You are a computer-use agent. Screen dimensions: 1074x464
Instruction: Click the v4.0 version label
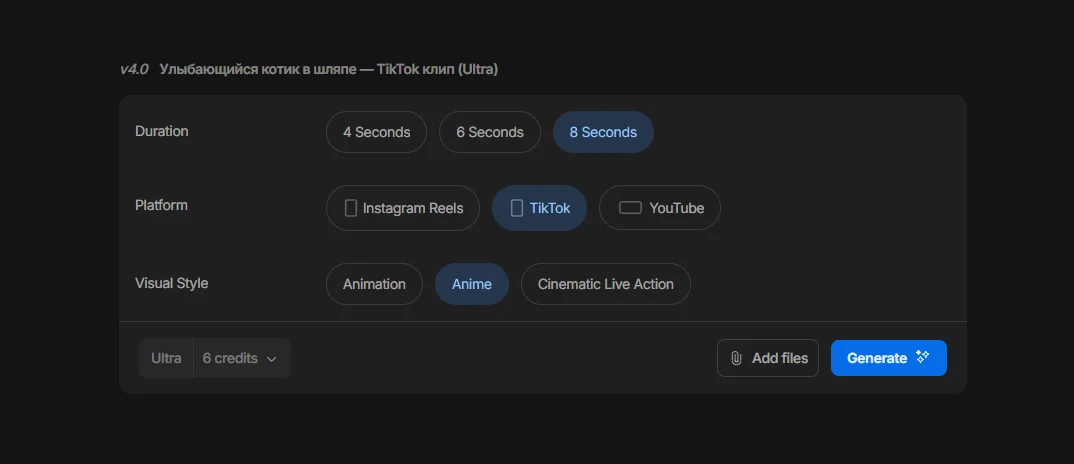[x=134, y=69]
